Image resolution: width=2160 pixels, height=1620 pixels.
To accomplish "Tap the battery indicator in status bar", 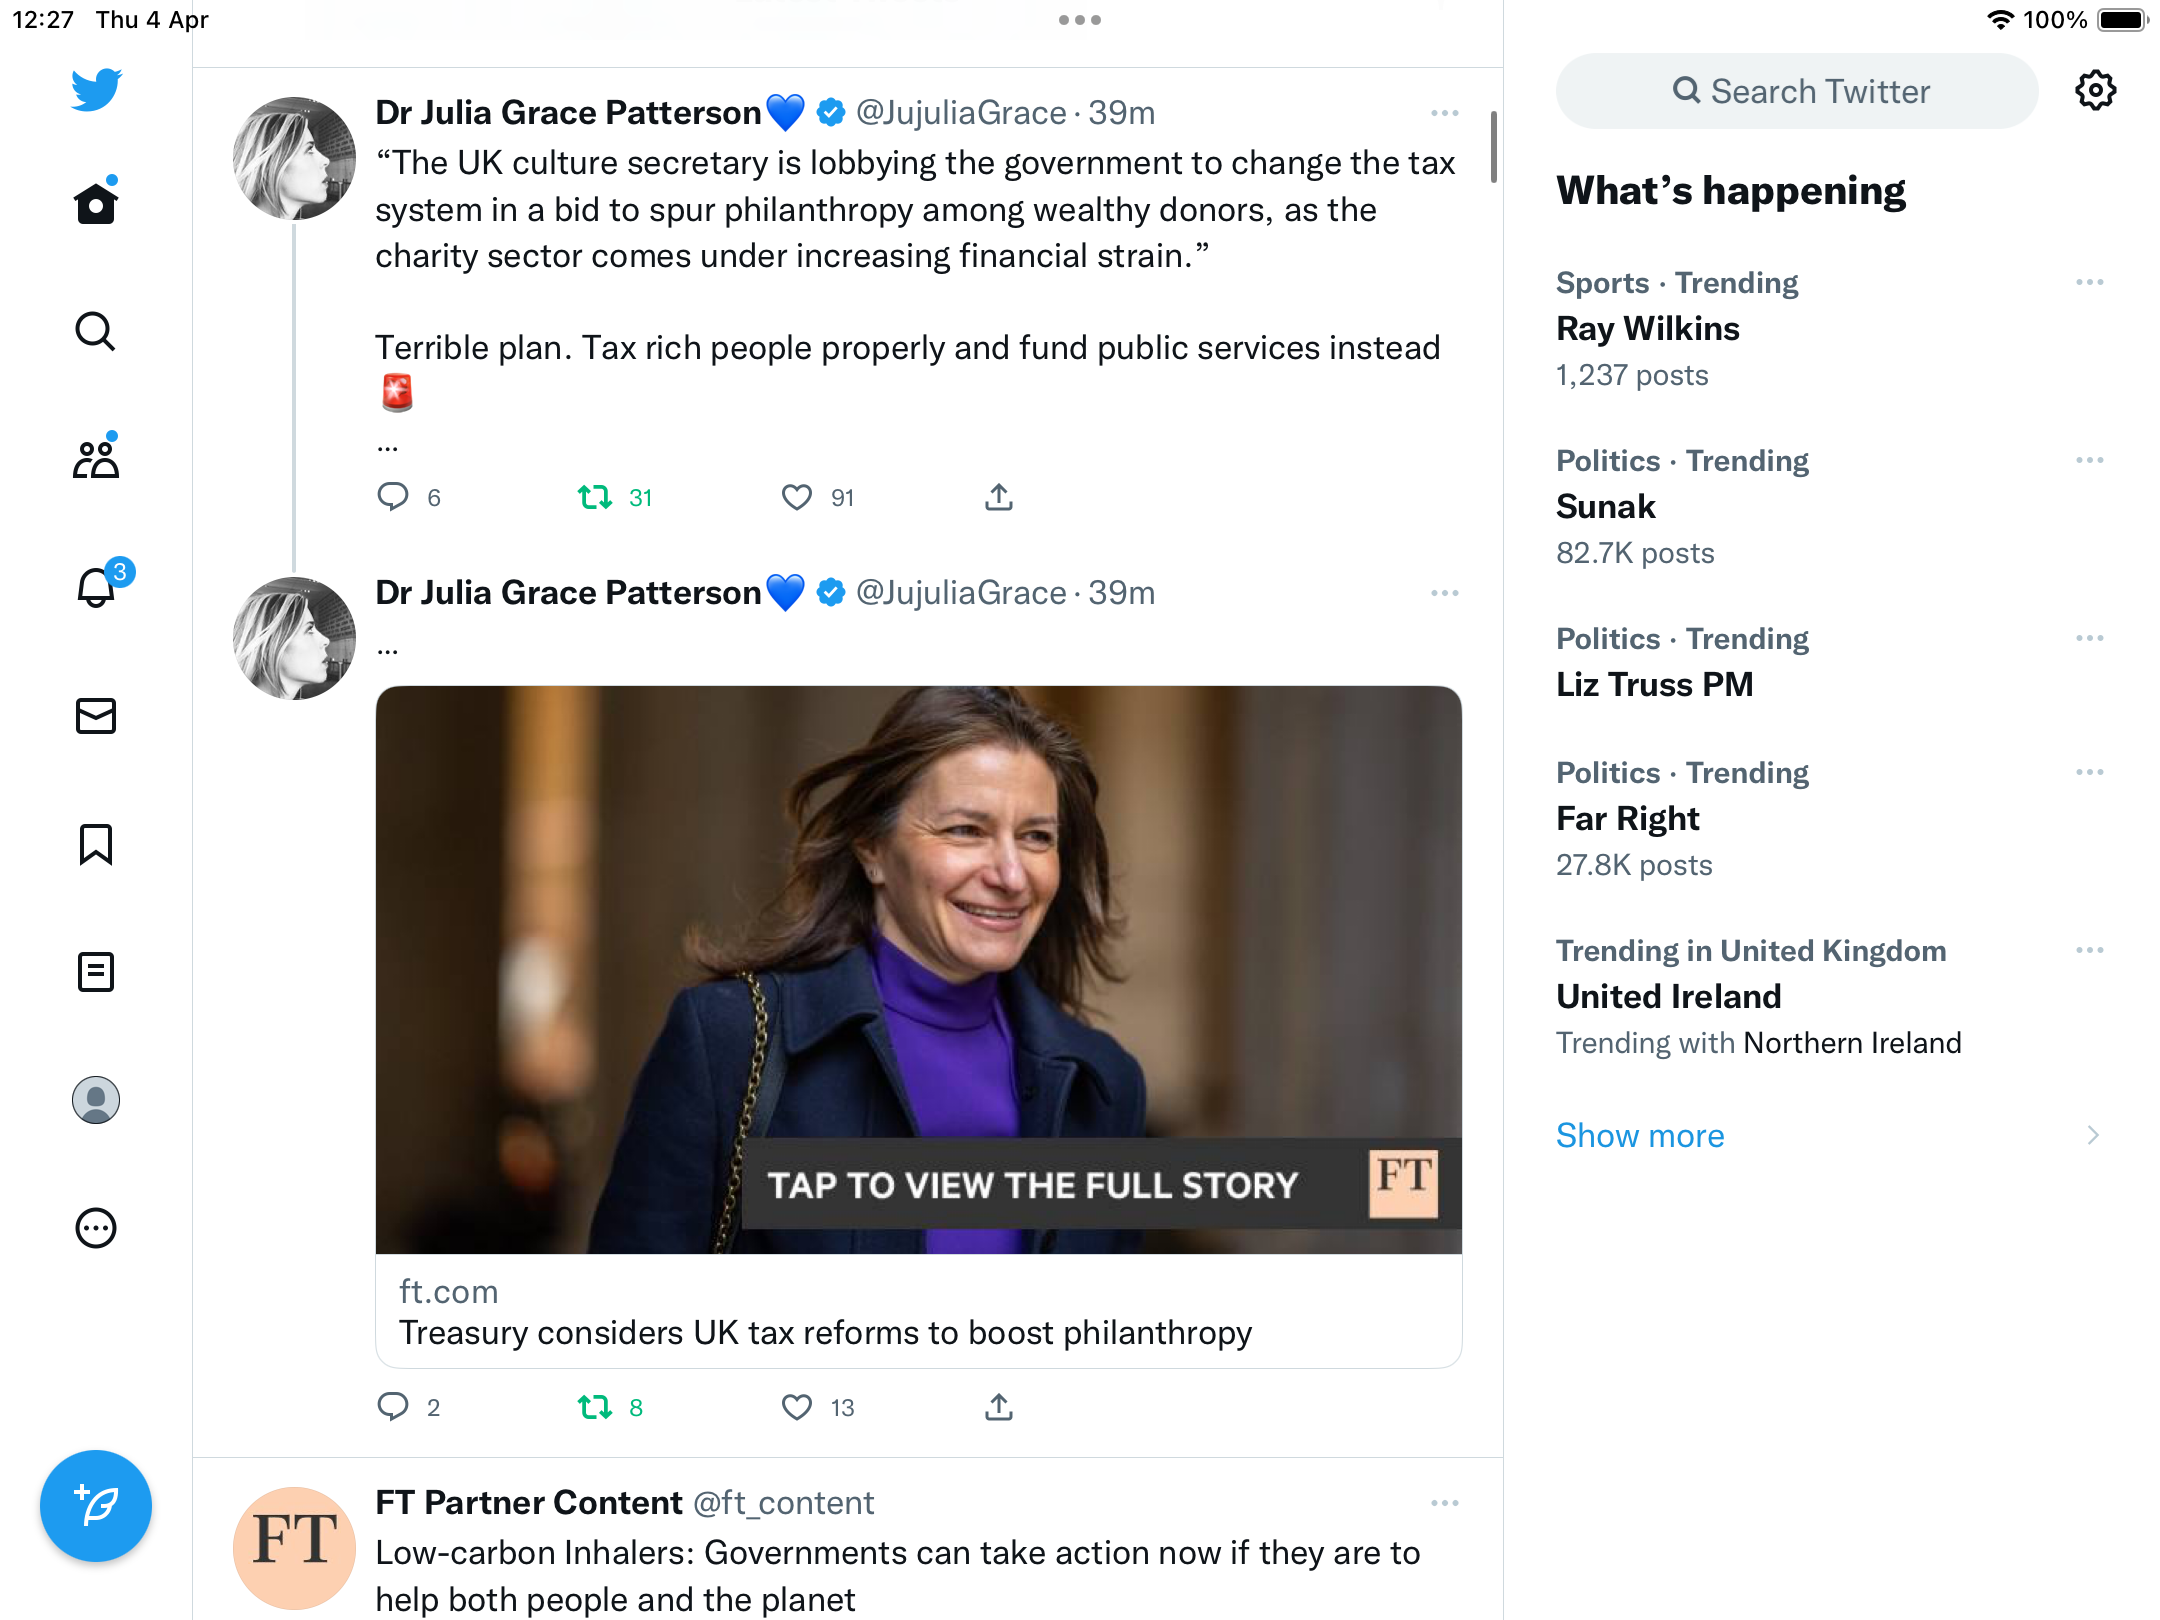I will coord(2122,20).
